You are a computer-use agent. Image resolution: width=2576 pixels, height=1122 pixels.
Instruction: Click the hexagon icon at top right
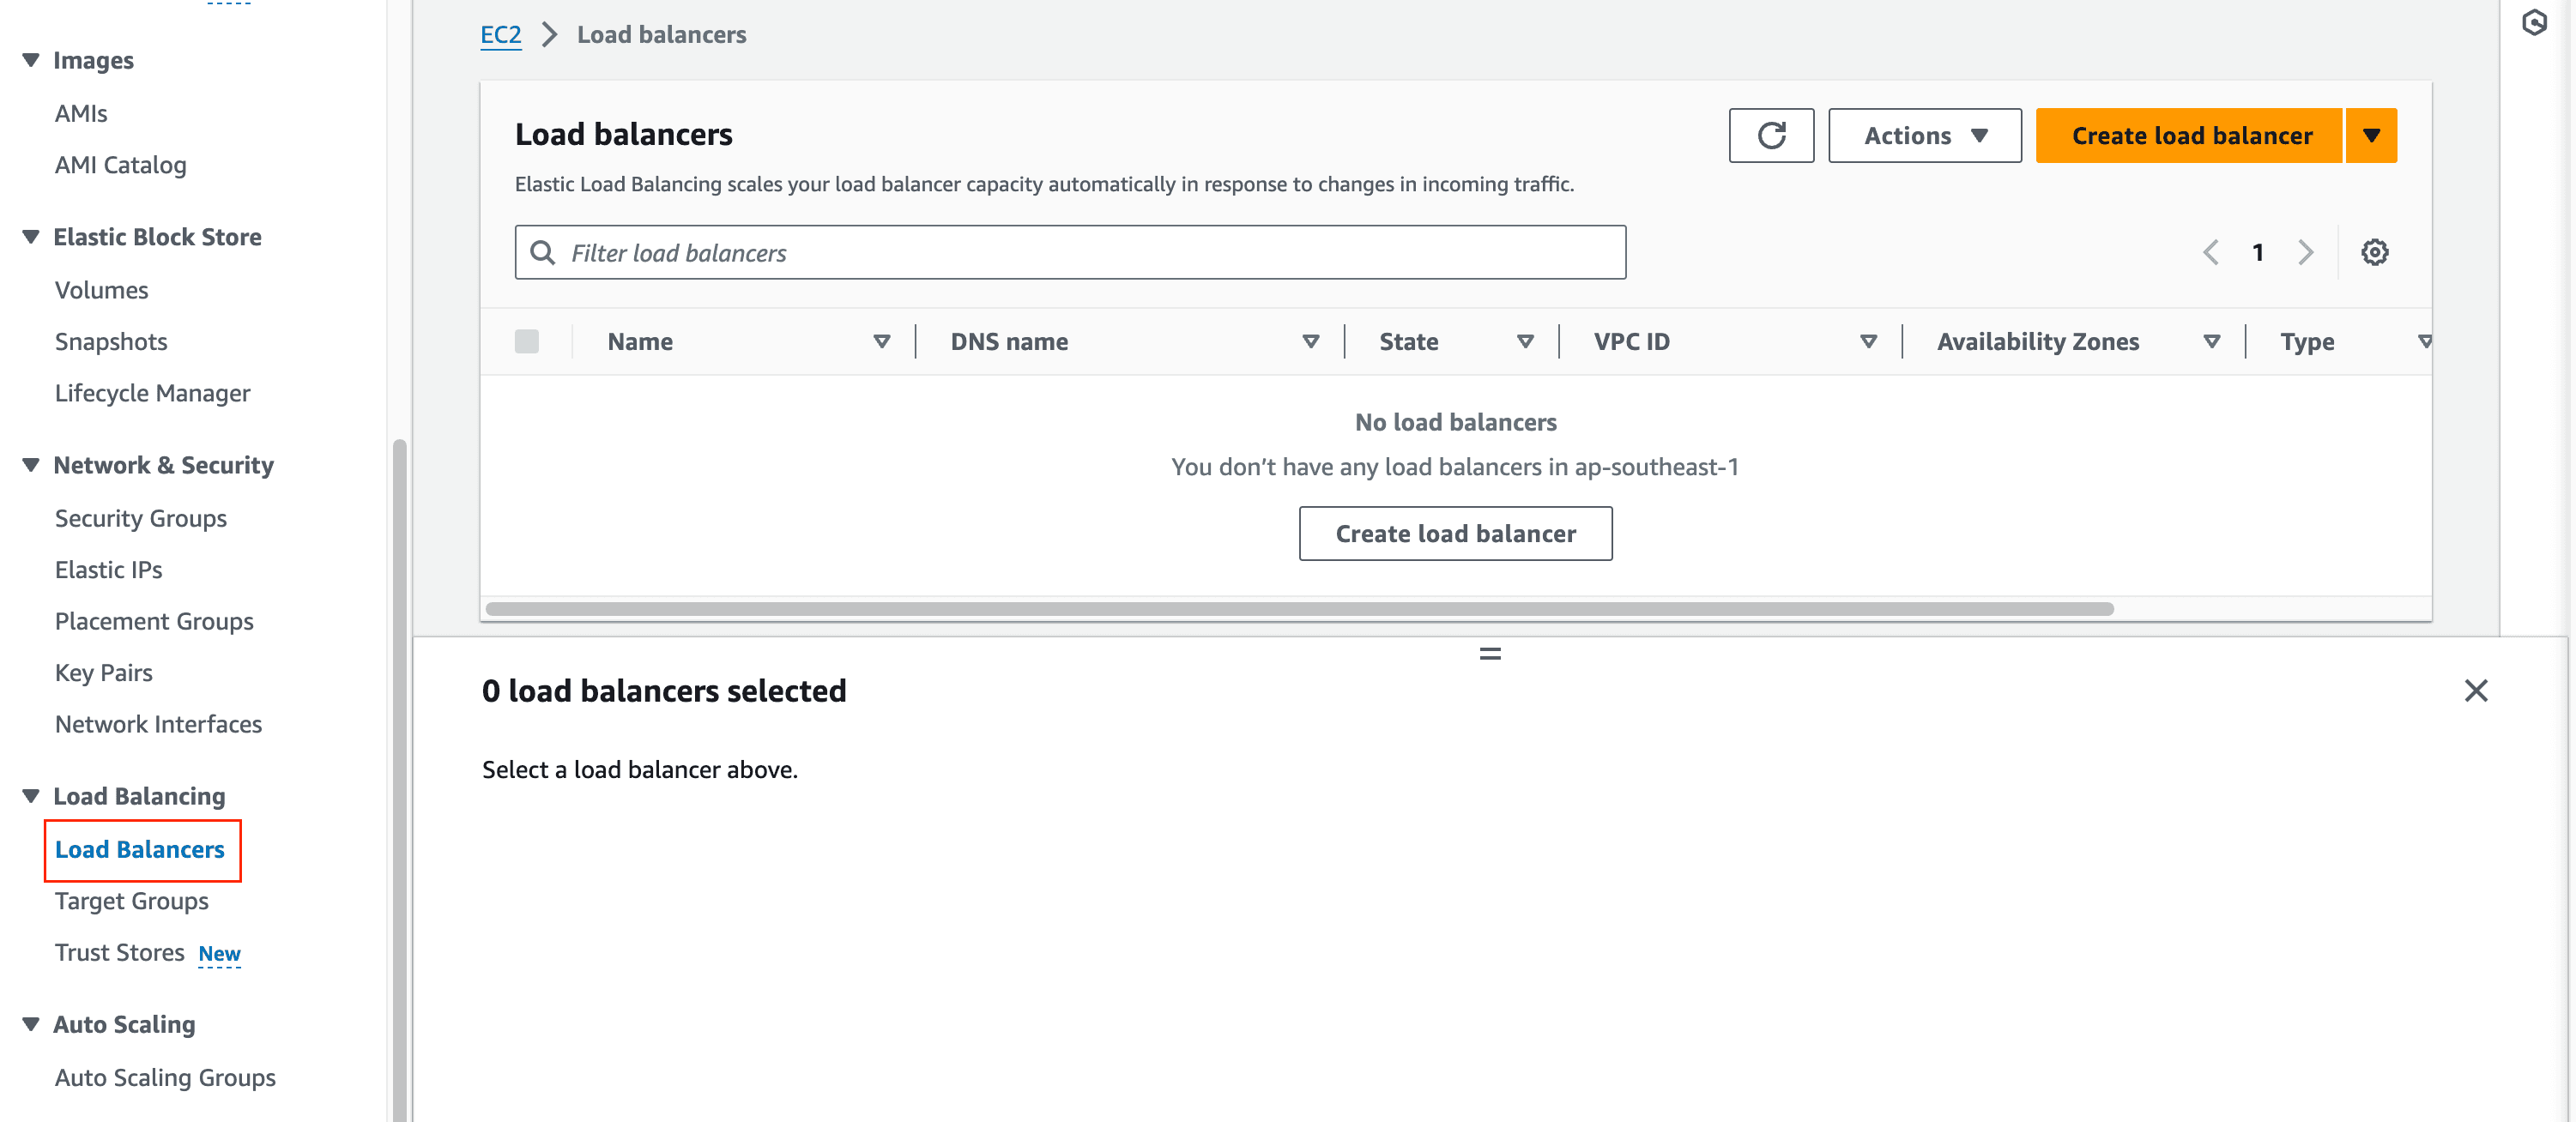(2535, 22)
